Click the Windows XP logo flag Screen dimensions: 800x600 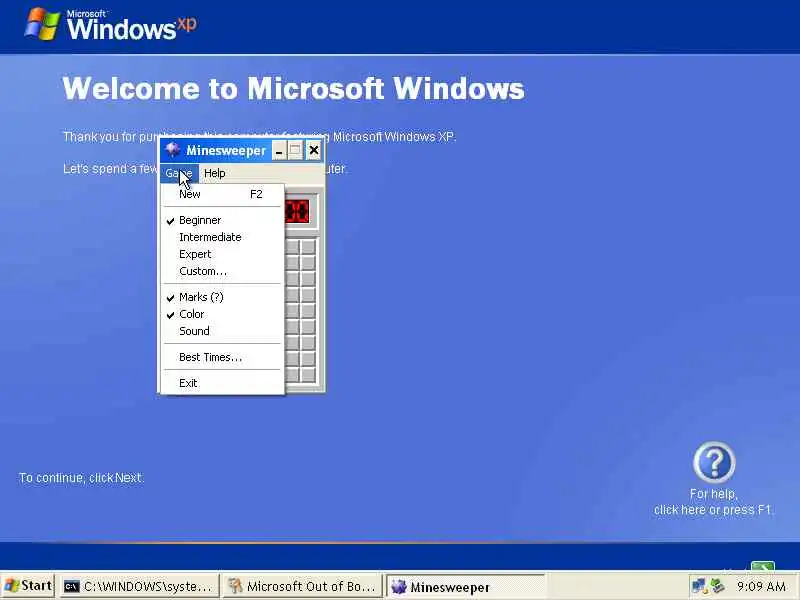click(42, 23)
